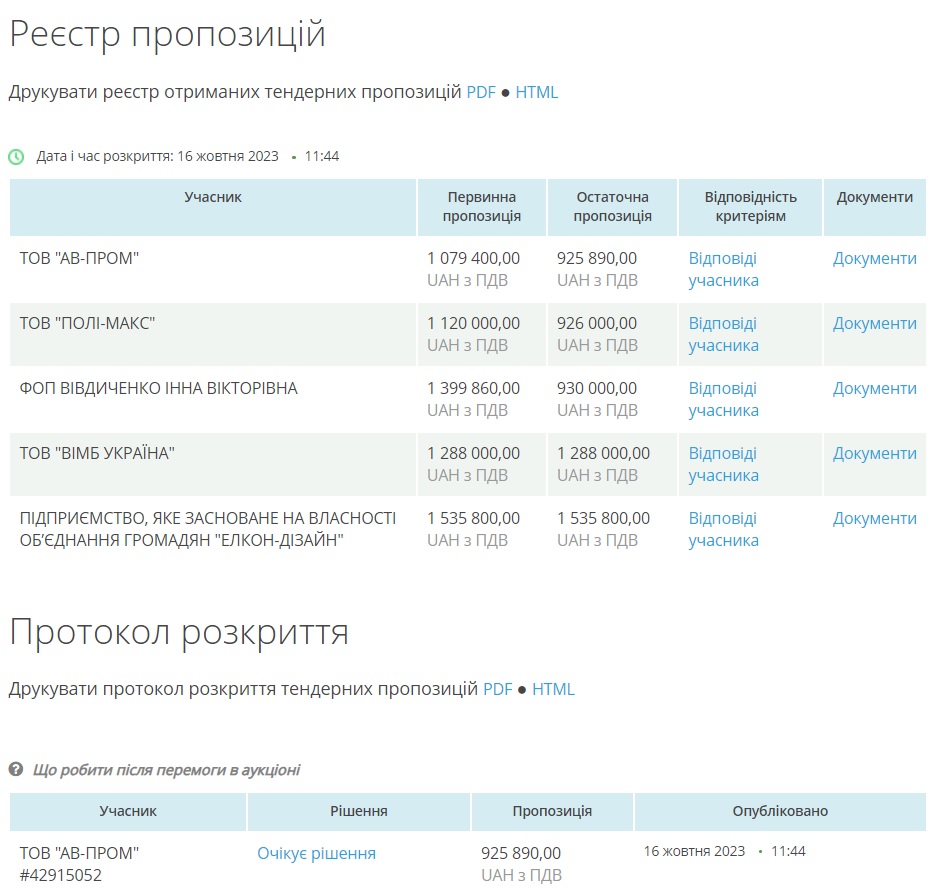
Task: Click the "Остаточна пропозиція" column header
Action: [613, 207]
